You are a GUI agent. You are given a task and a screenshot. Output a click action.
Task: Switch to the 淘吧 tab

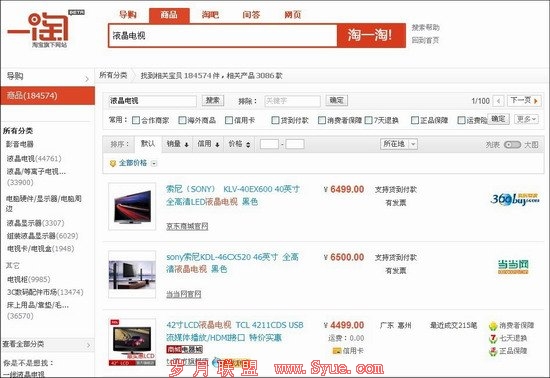coord(210,15)
